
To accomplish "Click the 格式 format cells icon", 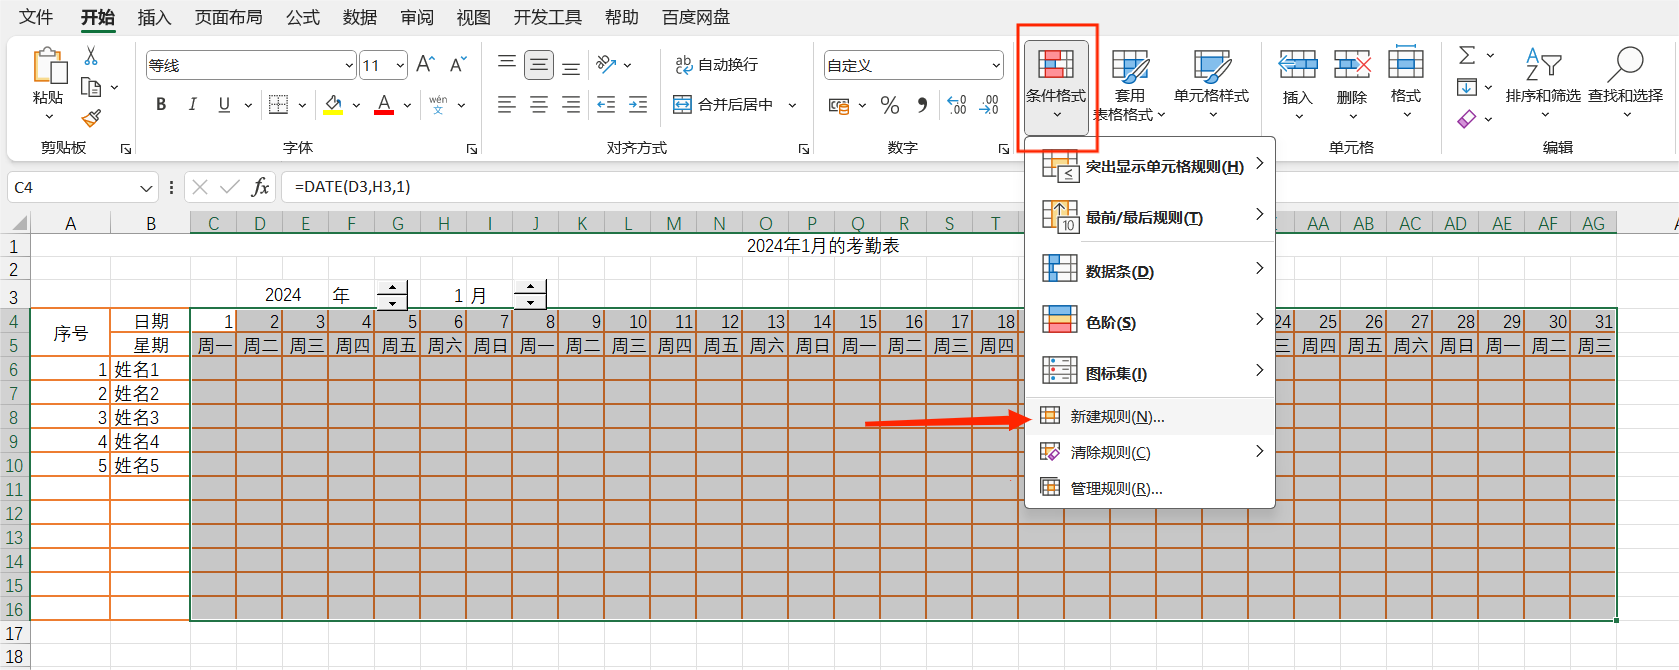I will (x=1406, y=64).
